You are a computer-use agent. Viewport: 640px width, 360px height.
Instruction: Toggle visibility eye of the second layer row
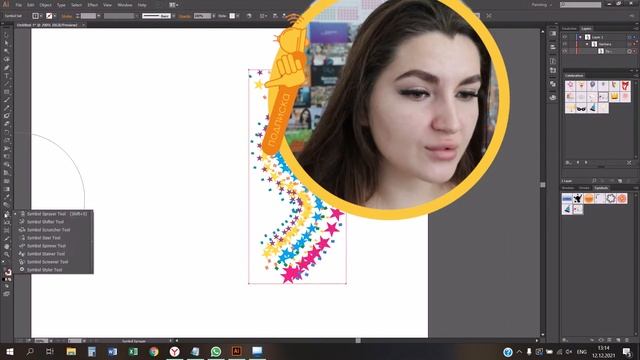(x=565, y=44)
